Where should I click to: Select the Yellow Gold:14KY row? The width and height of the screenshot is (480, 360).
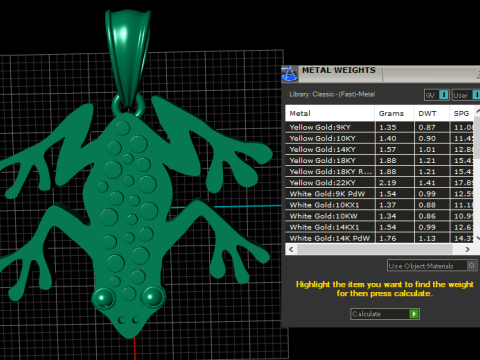pos(380,149)
